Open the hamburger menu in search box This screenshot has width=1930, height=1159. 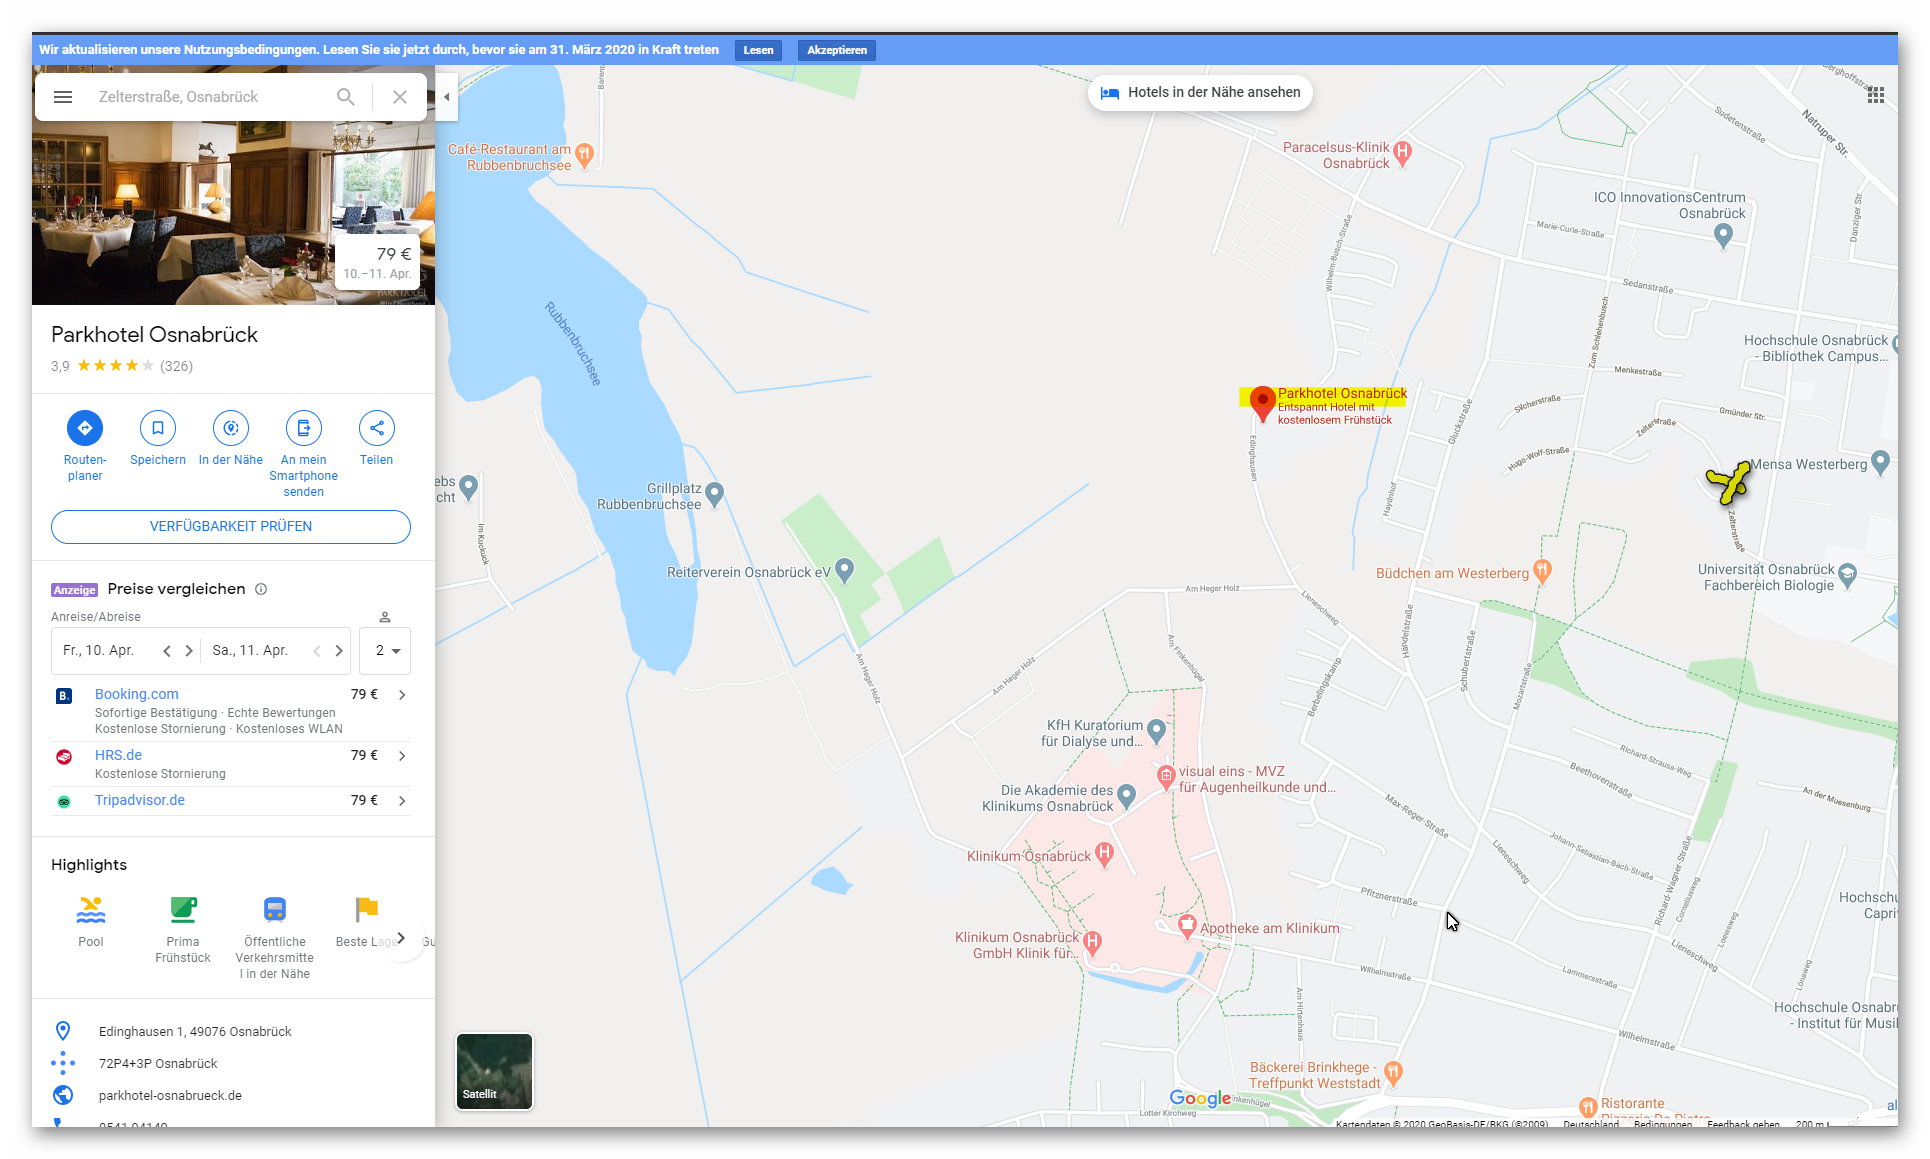63,97
